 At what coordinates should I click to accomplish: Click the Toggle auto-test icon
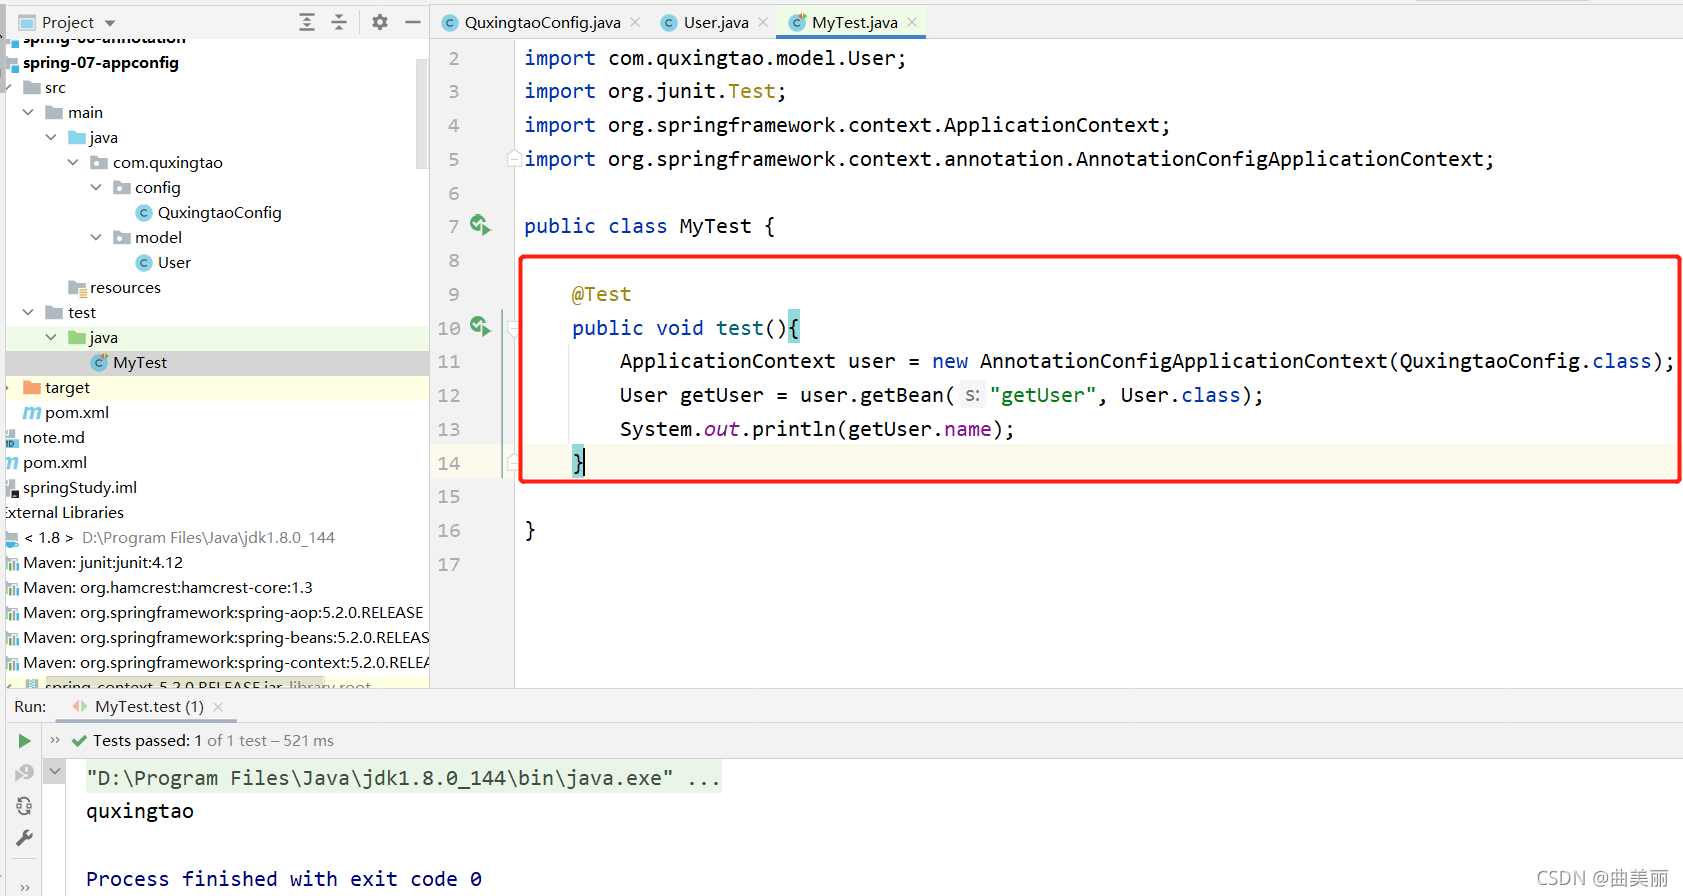(24, 805)
